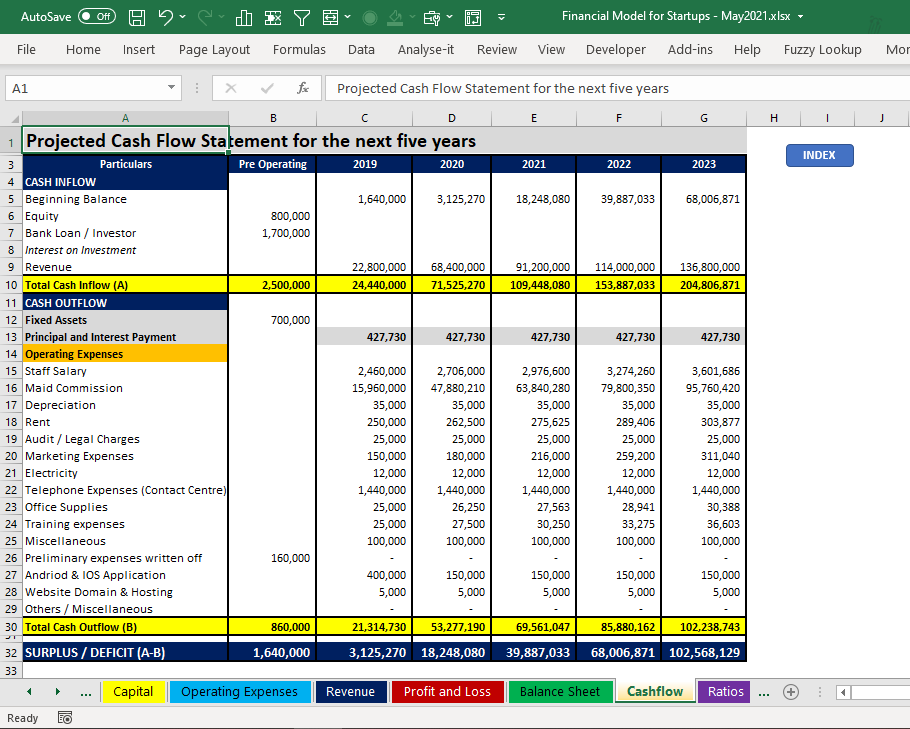Click the green circle record icon
Viewport: 910px width, 729px height.
370,17
